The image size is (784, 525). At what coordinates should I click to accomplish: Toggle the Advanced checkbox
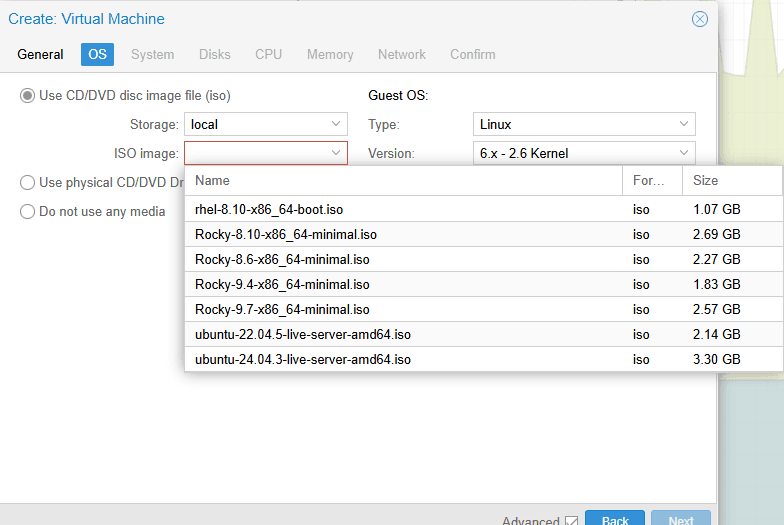click(x=572, y=521)
